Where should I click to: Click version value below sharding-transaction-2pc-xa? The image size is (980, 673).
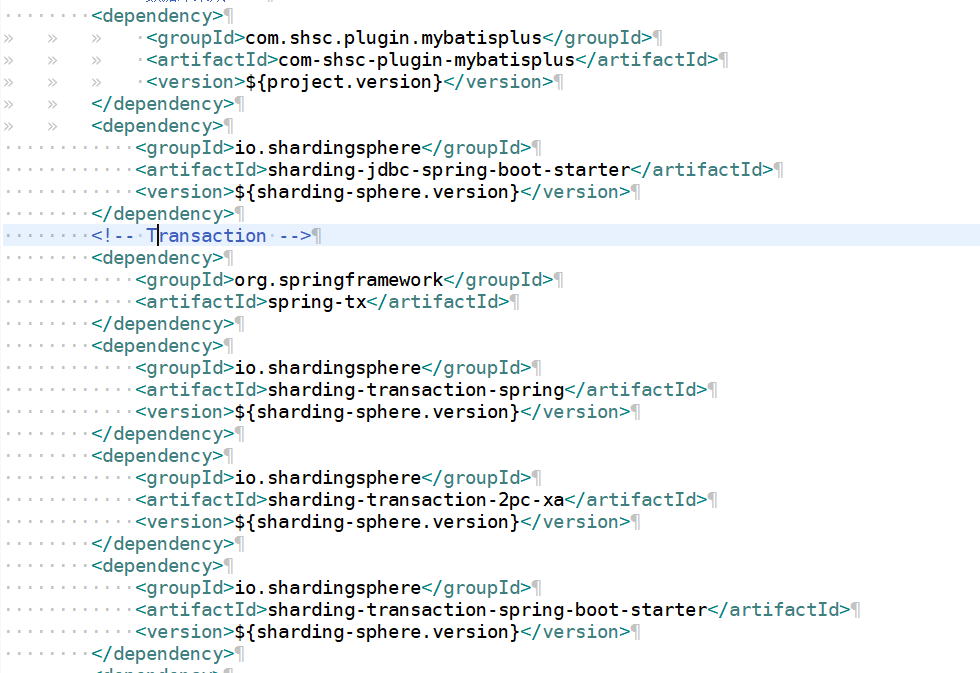[x=377, y=522]
